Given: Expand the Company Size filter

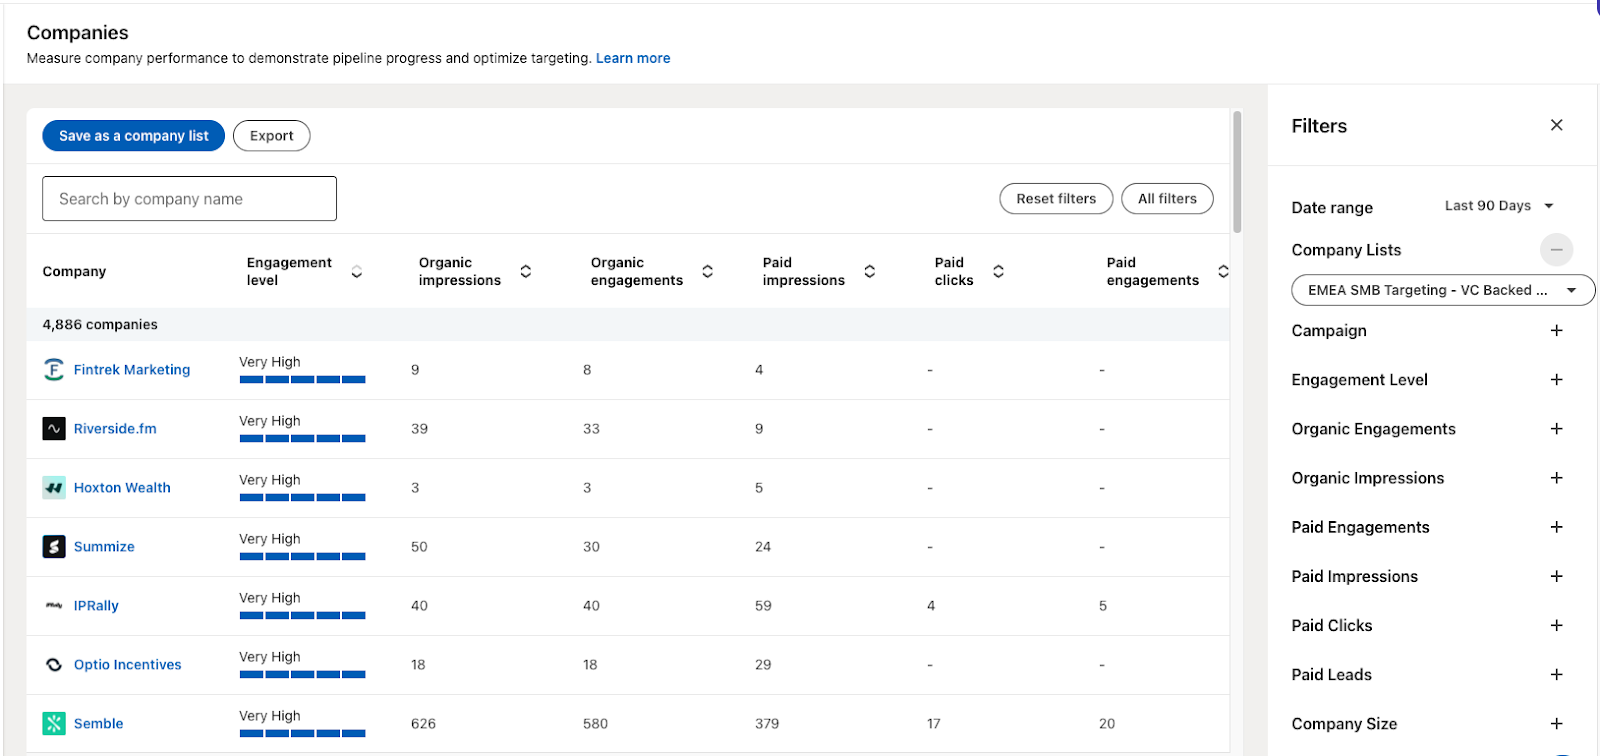Looking at the screenshot, I should tap(1556, 723).
